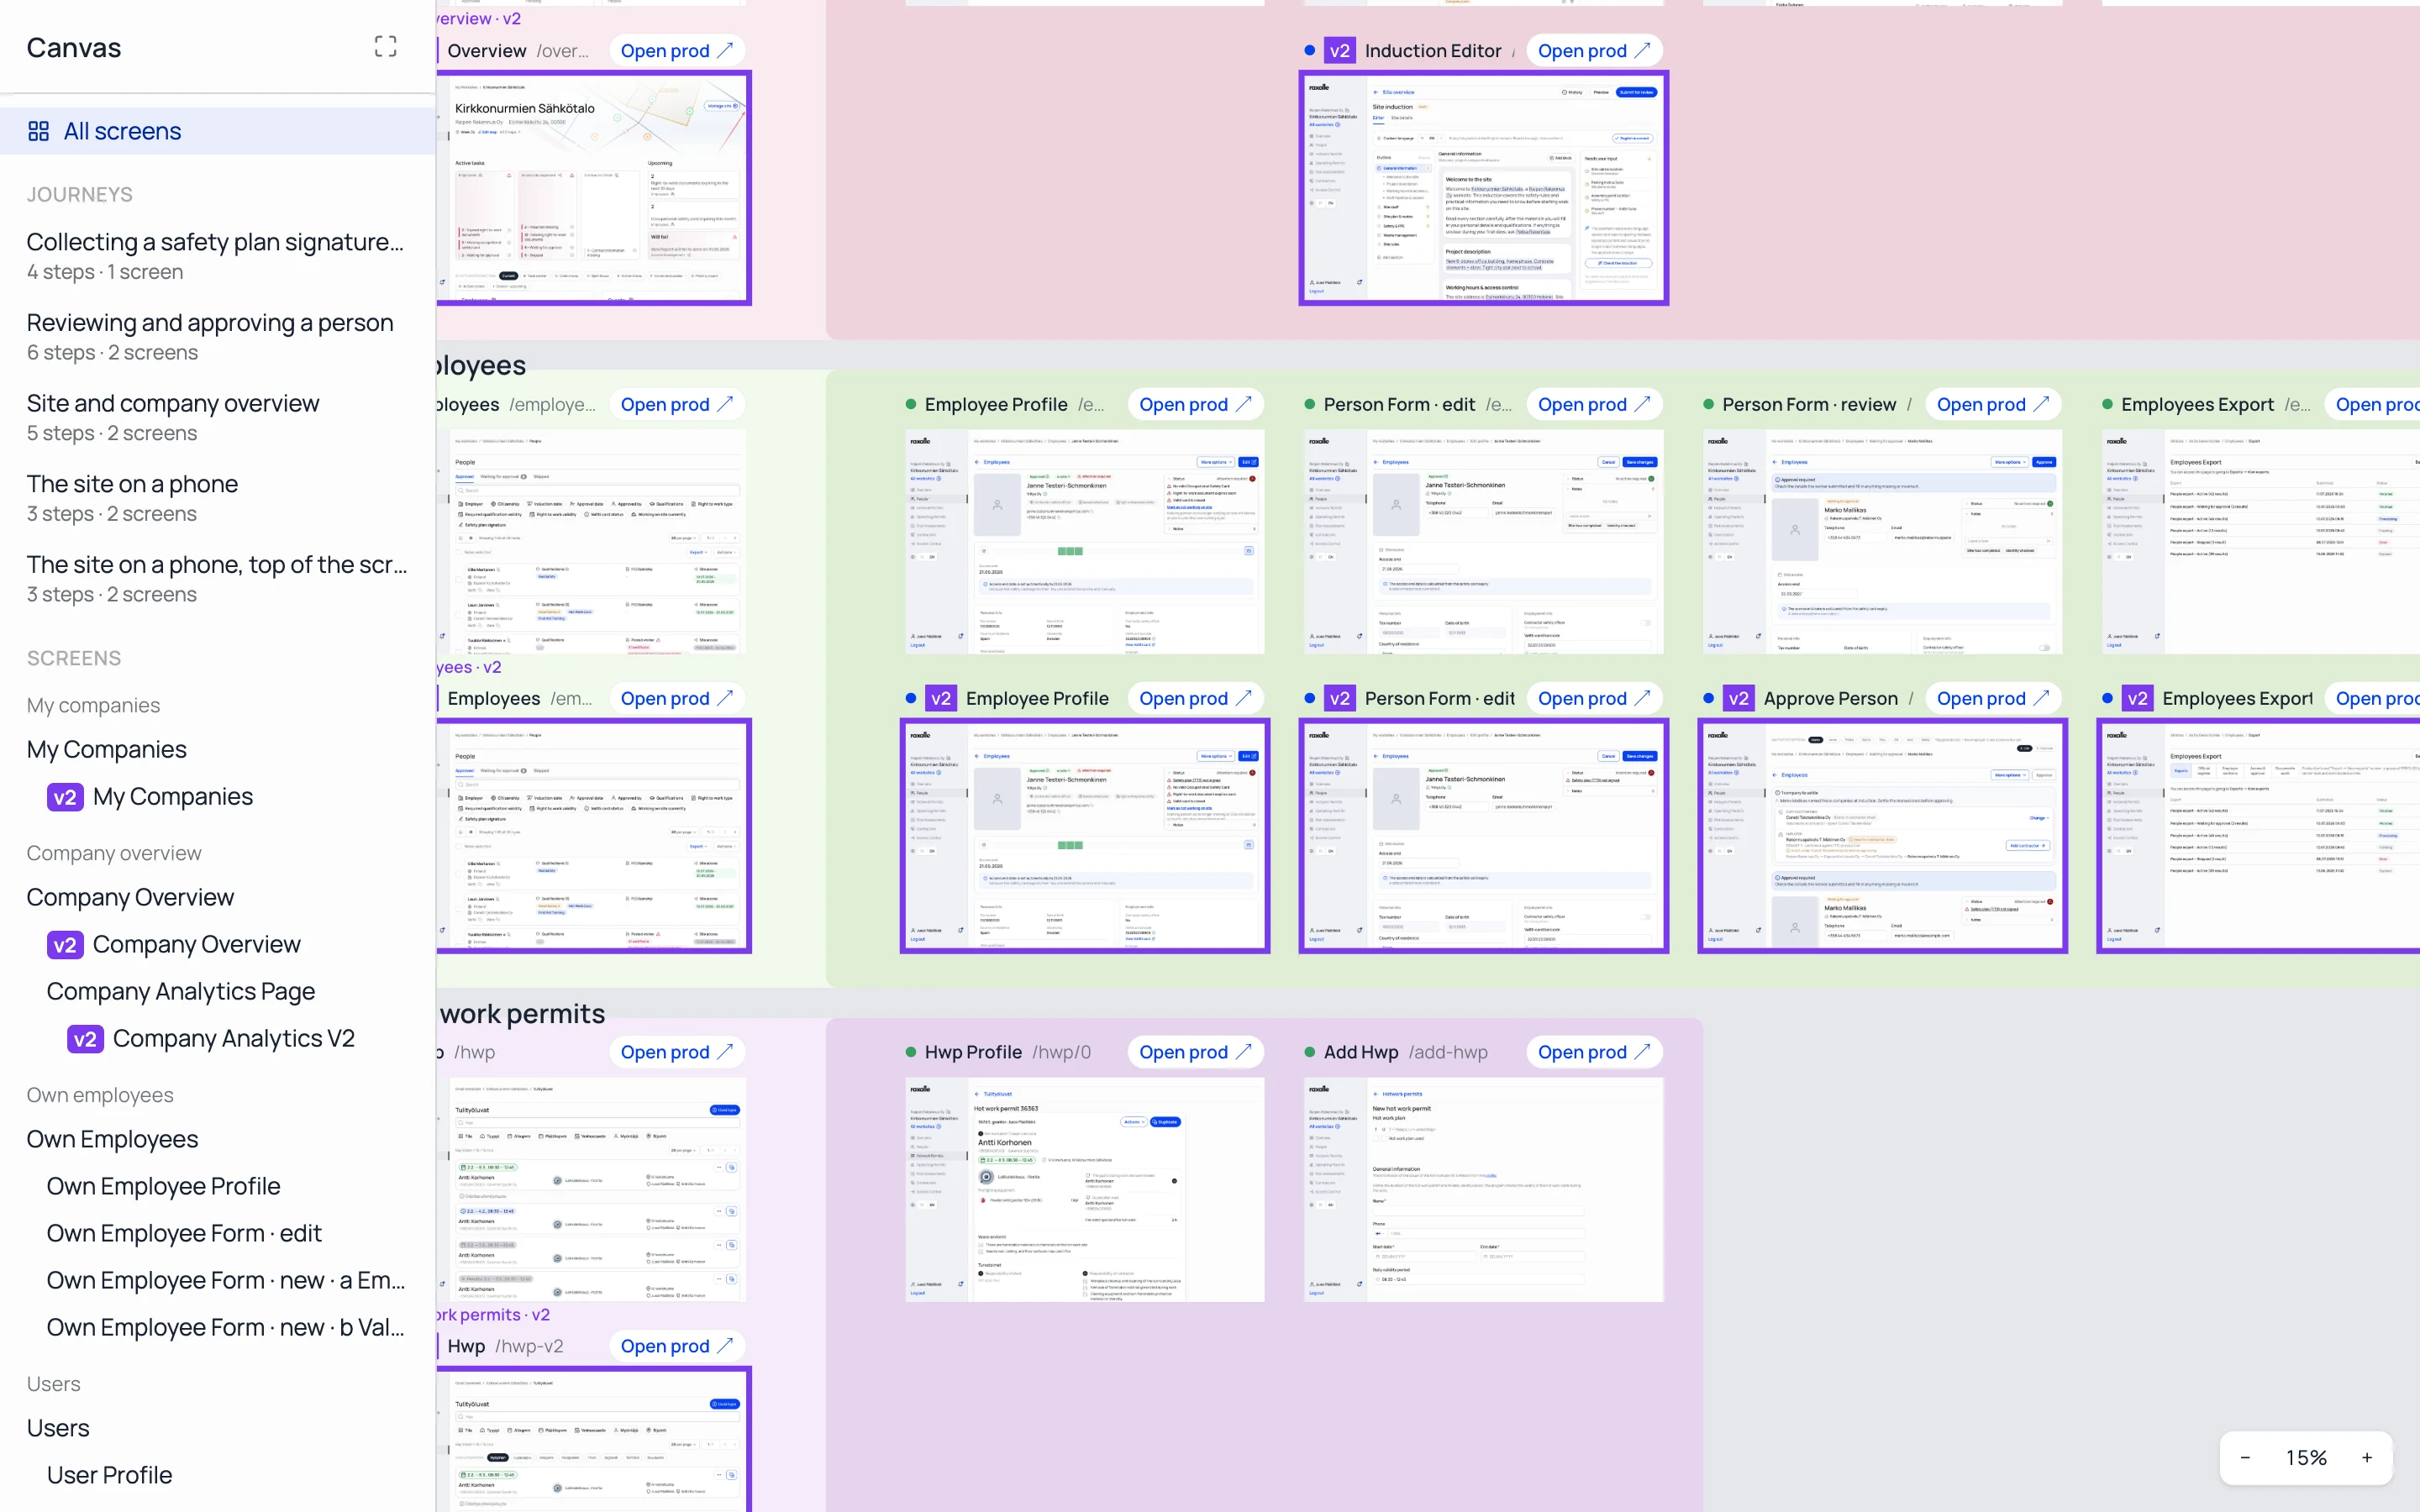Click the work permits section heading

click(x=522, y=1014)
